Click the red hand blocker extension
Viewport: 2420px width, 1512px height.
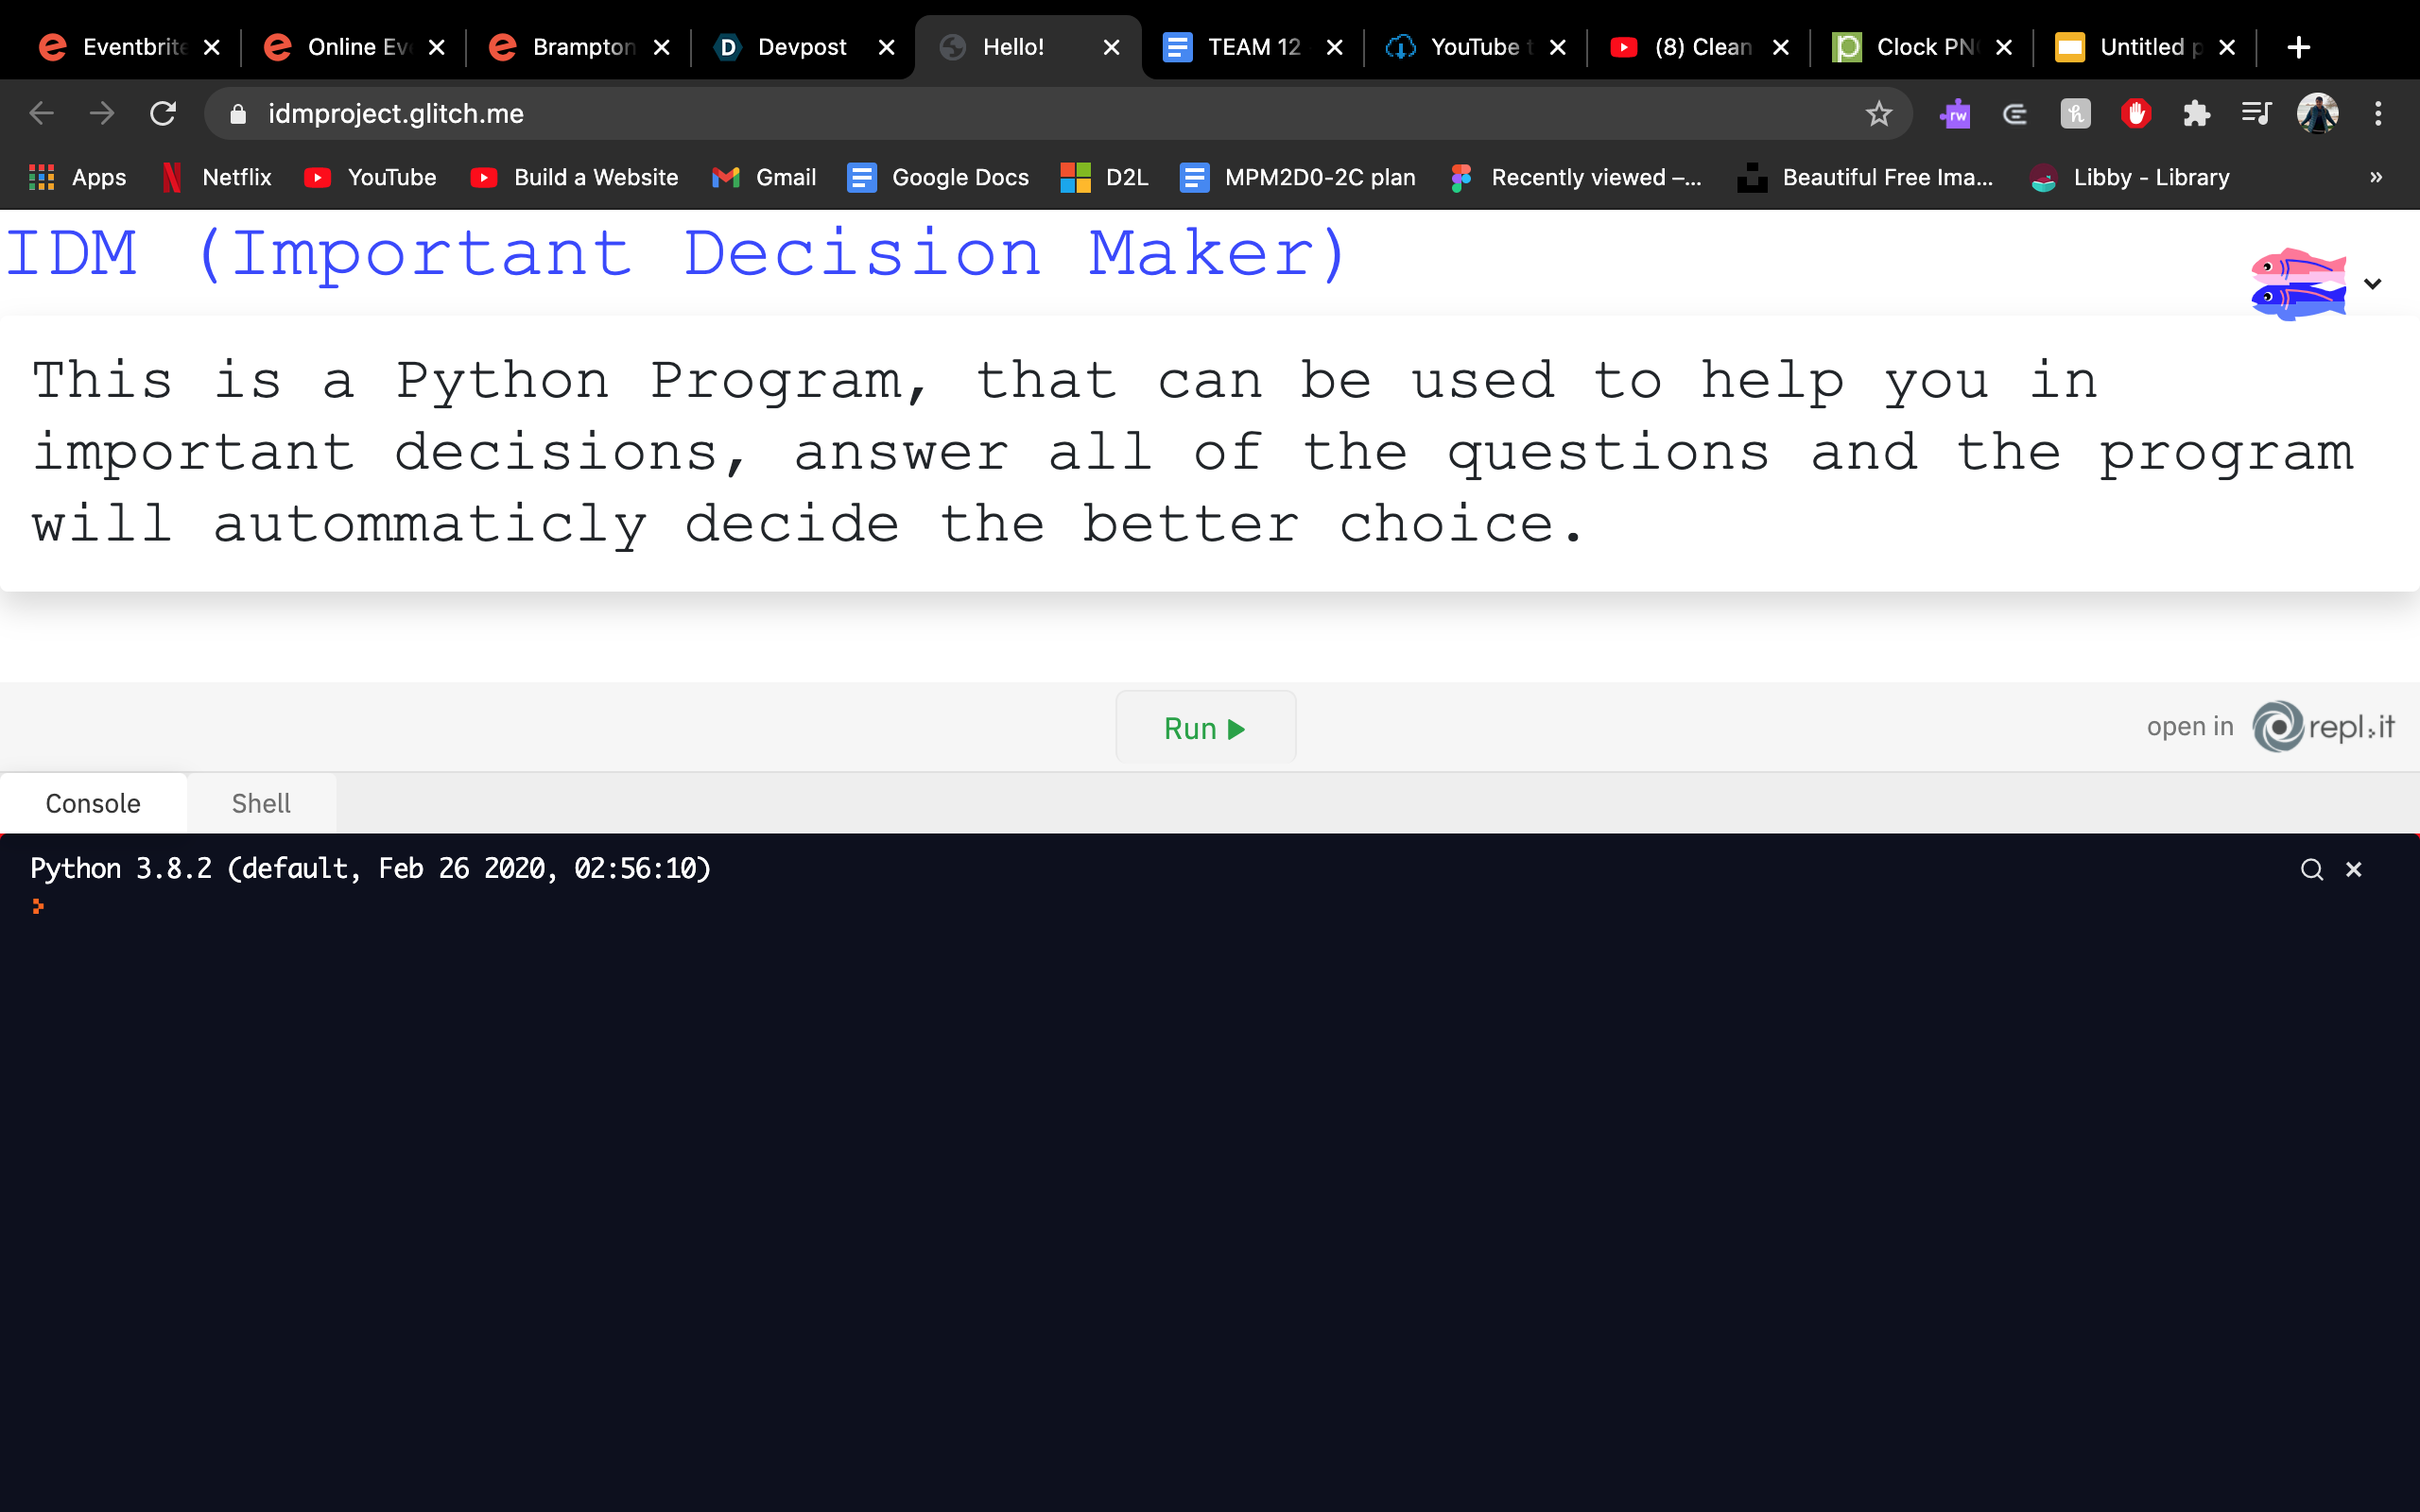[2136, 114]
